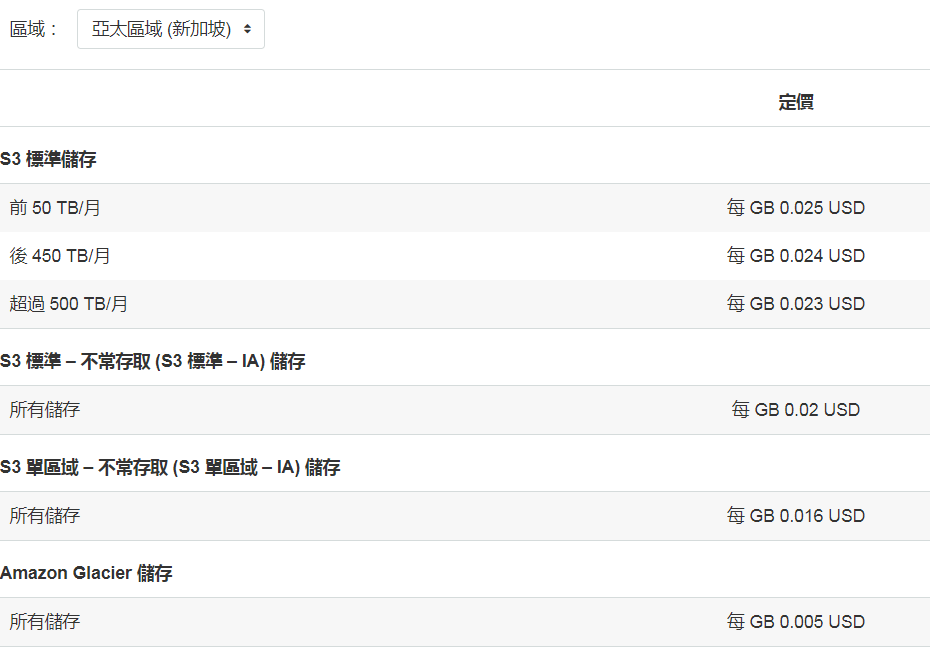Open the region dropdown showing 亞太區域 (新加坡)
Screen dimensions: 930x664
pos(171,29)
